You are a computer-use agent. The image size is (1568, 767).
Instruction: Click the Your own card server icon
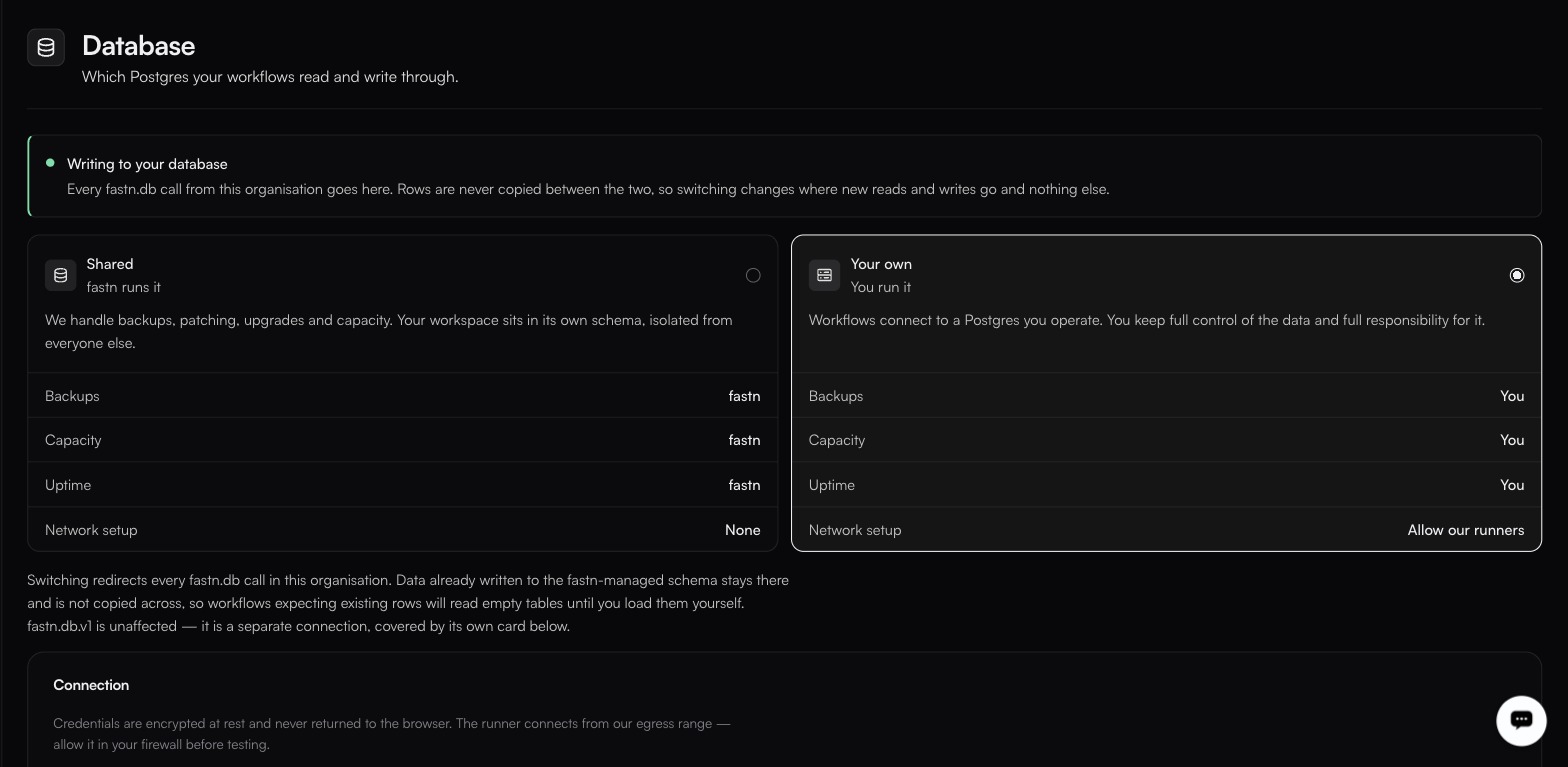(x=825, y=275)
